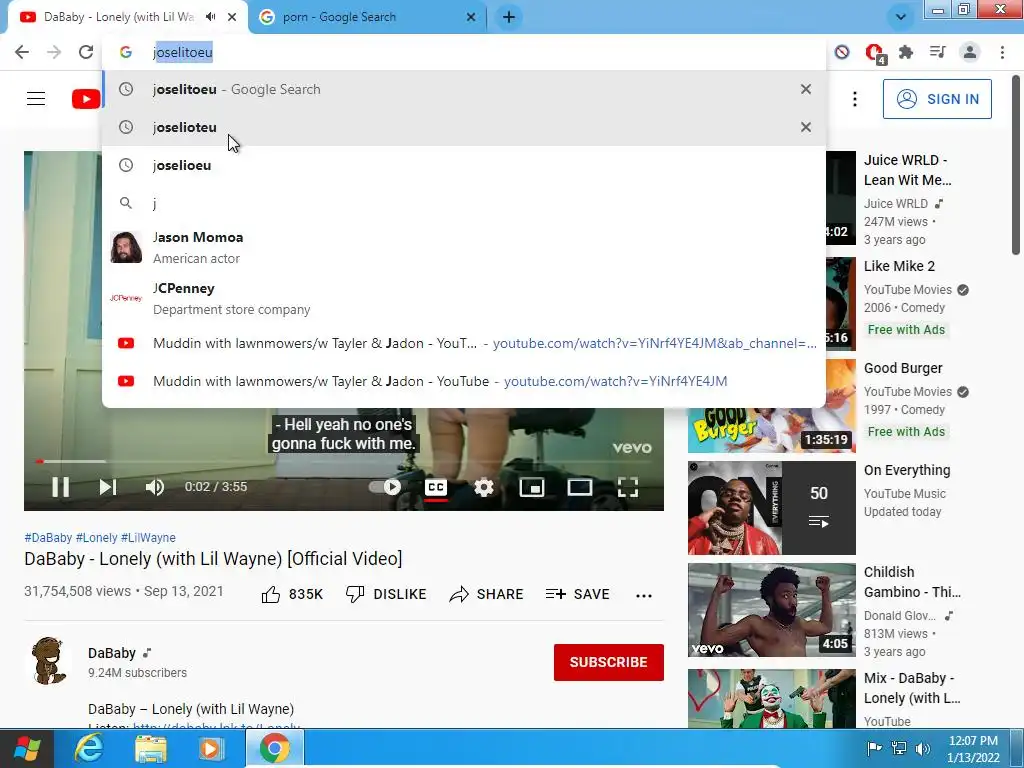
Task: Select the 'j' search suggestion
Action: (464, 203)
